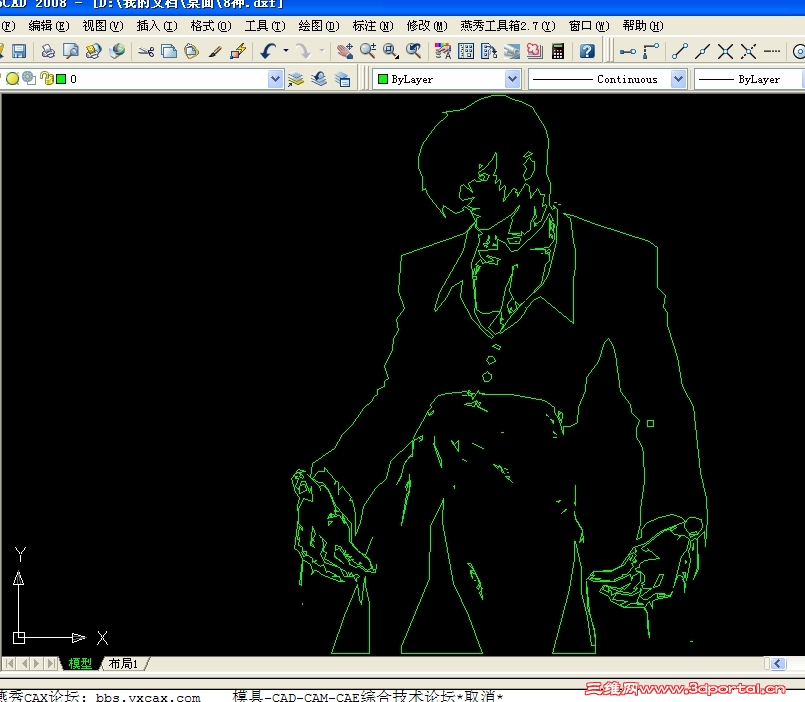This screenshot has width=805, height=702.
Task: Select the Apparent Intersection snap
Action: pyautogui.click(x=748, y=51)
